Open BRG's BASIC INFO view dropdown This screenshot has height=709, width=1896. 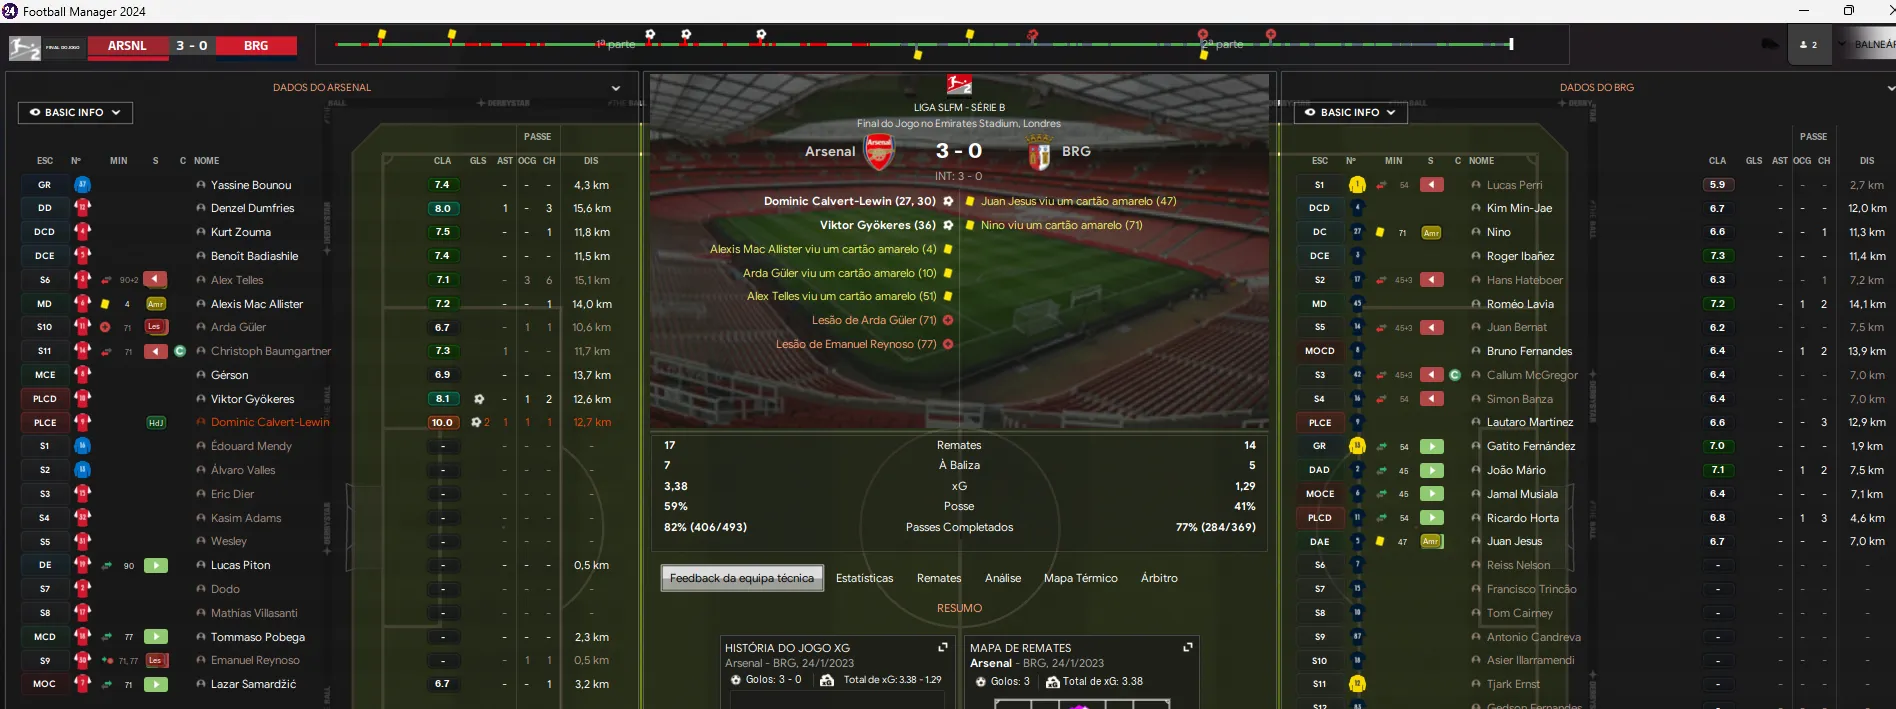point(1350,113)
